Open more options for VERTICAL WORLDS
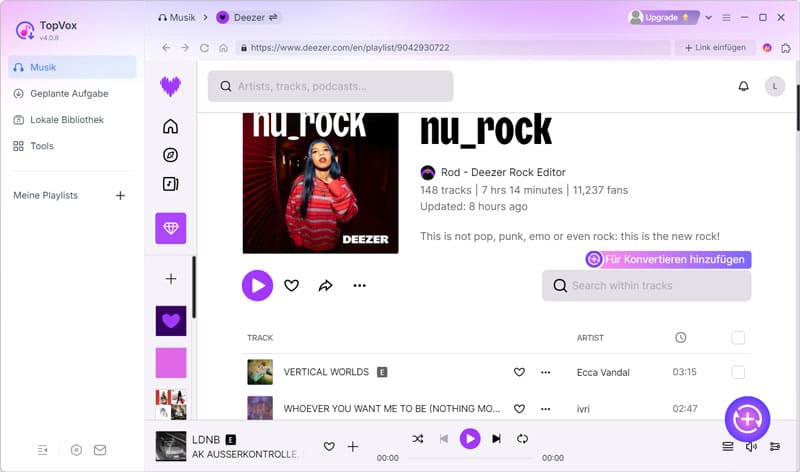The width and height of the screenshot is (800, 472). click(x=545, y=372)
